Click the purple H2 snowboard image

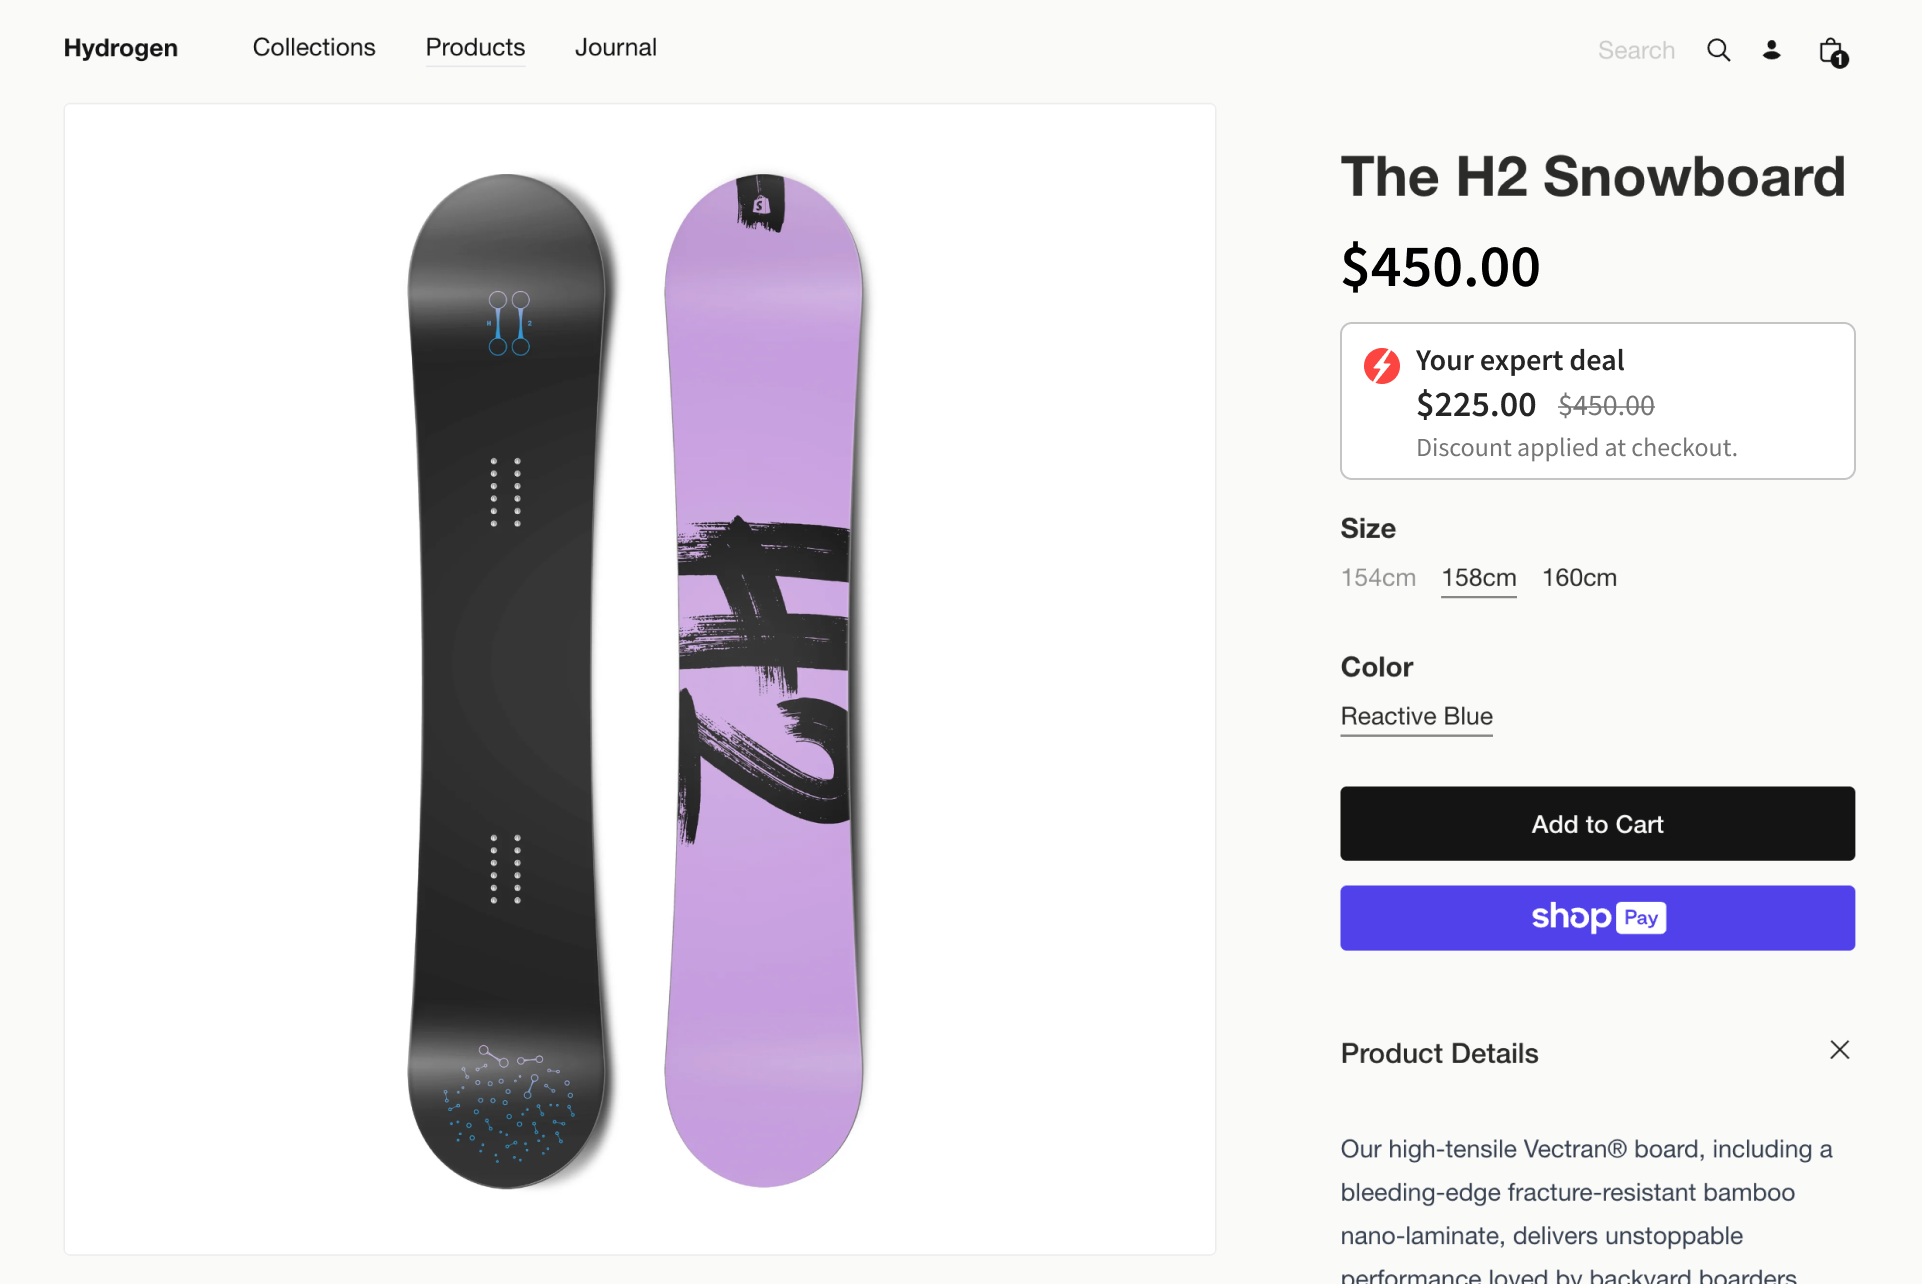click(764, 680)
